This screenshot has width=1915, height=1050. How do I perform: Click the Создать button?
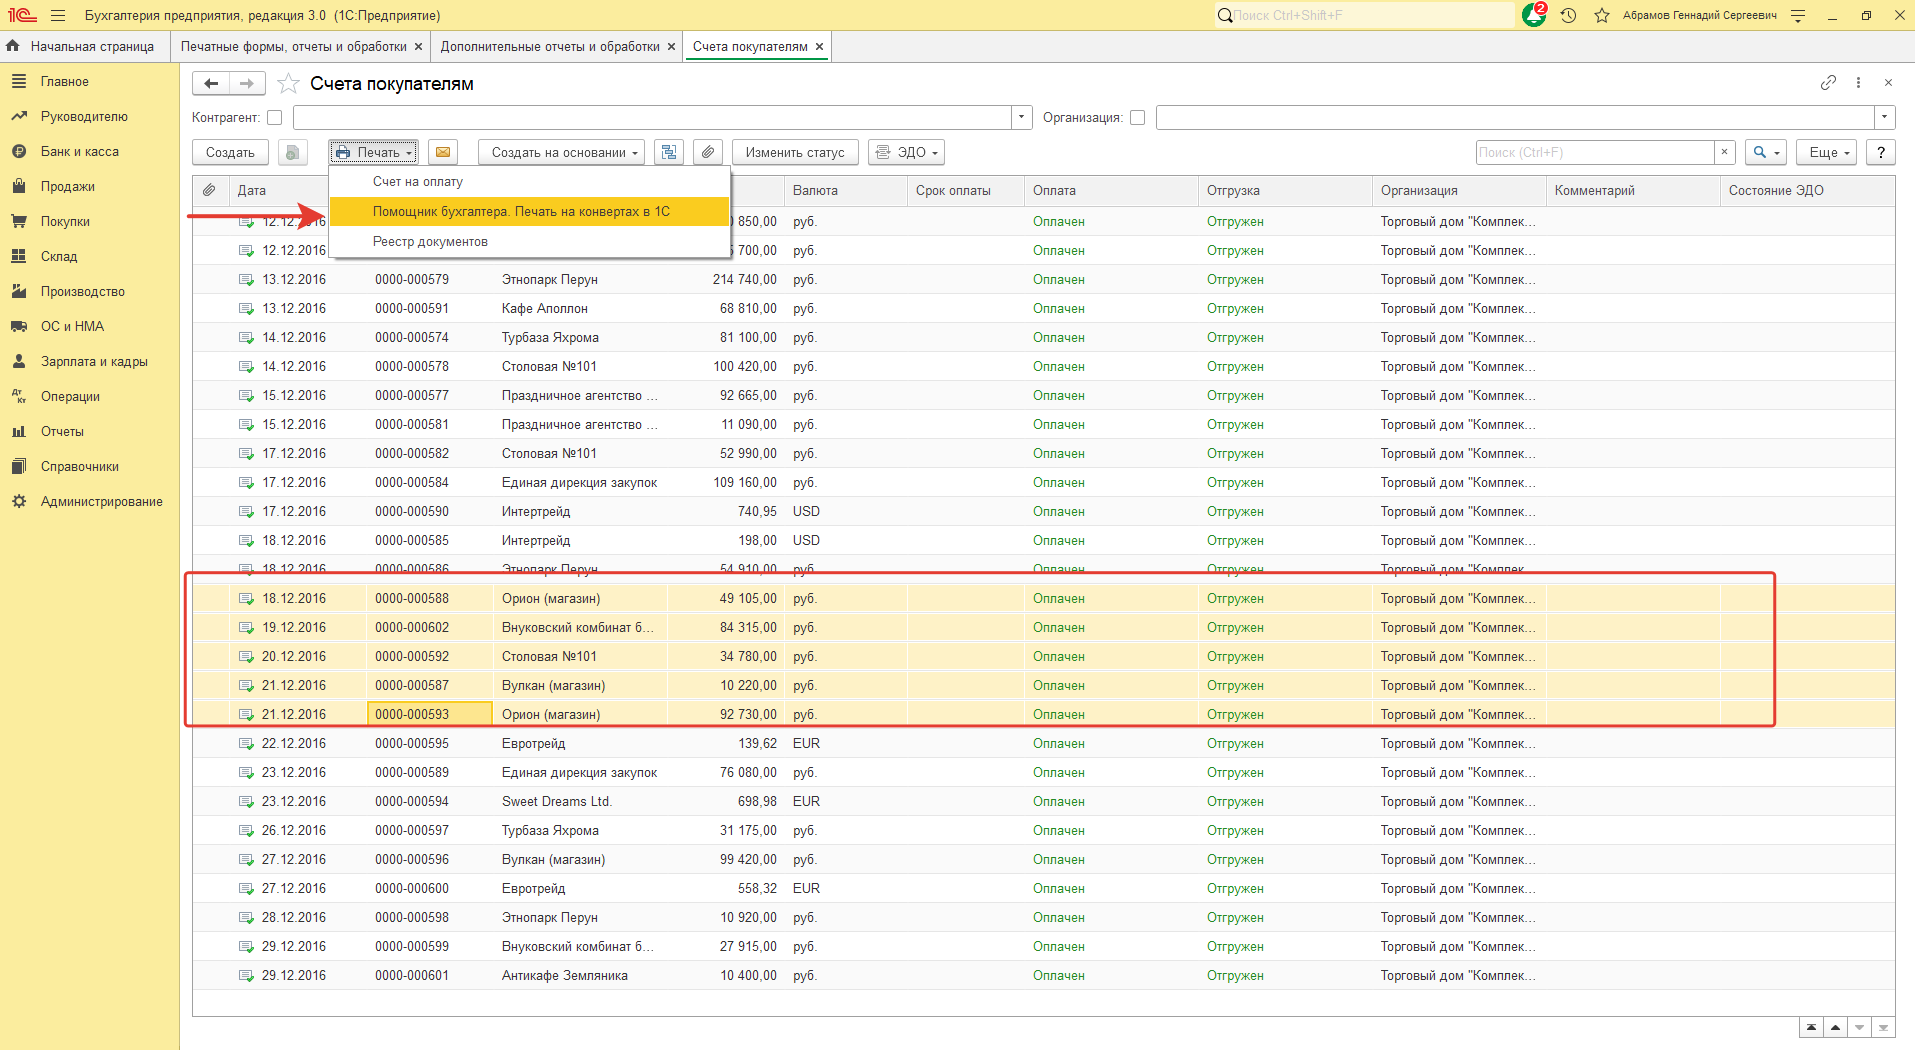[x=230, y=152]
